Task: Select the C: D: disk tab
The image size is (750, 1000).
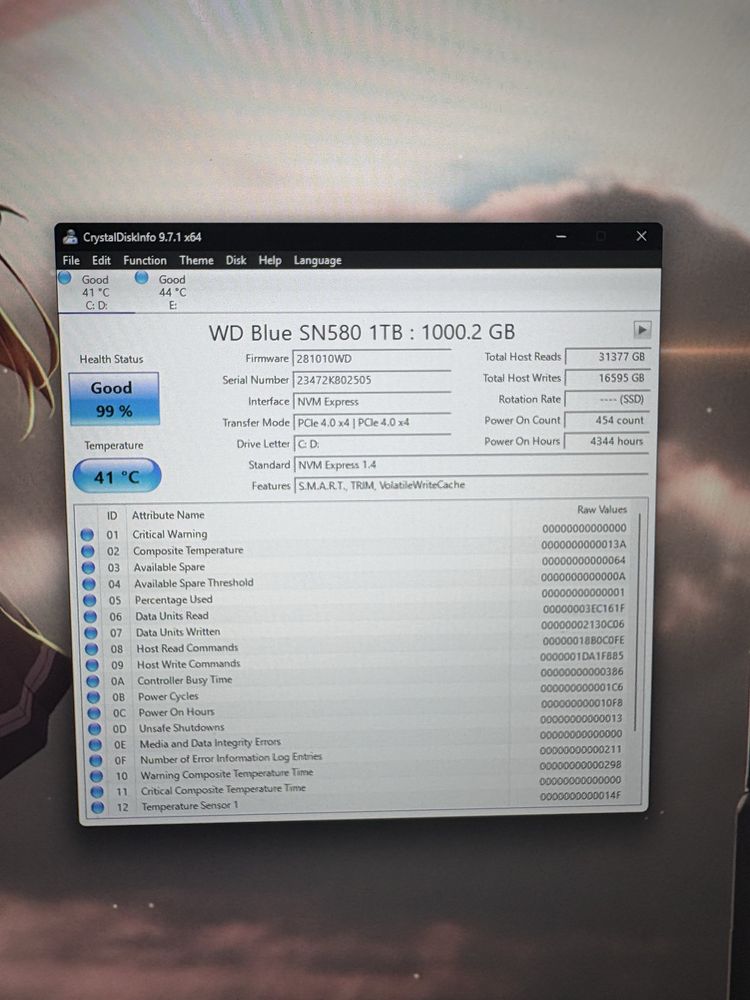Action: (96, 292)
